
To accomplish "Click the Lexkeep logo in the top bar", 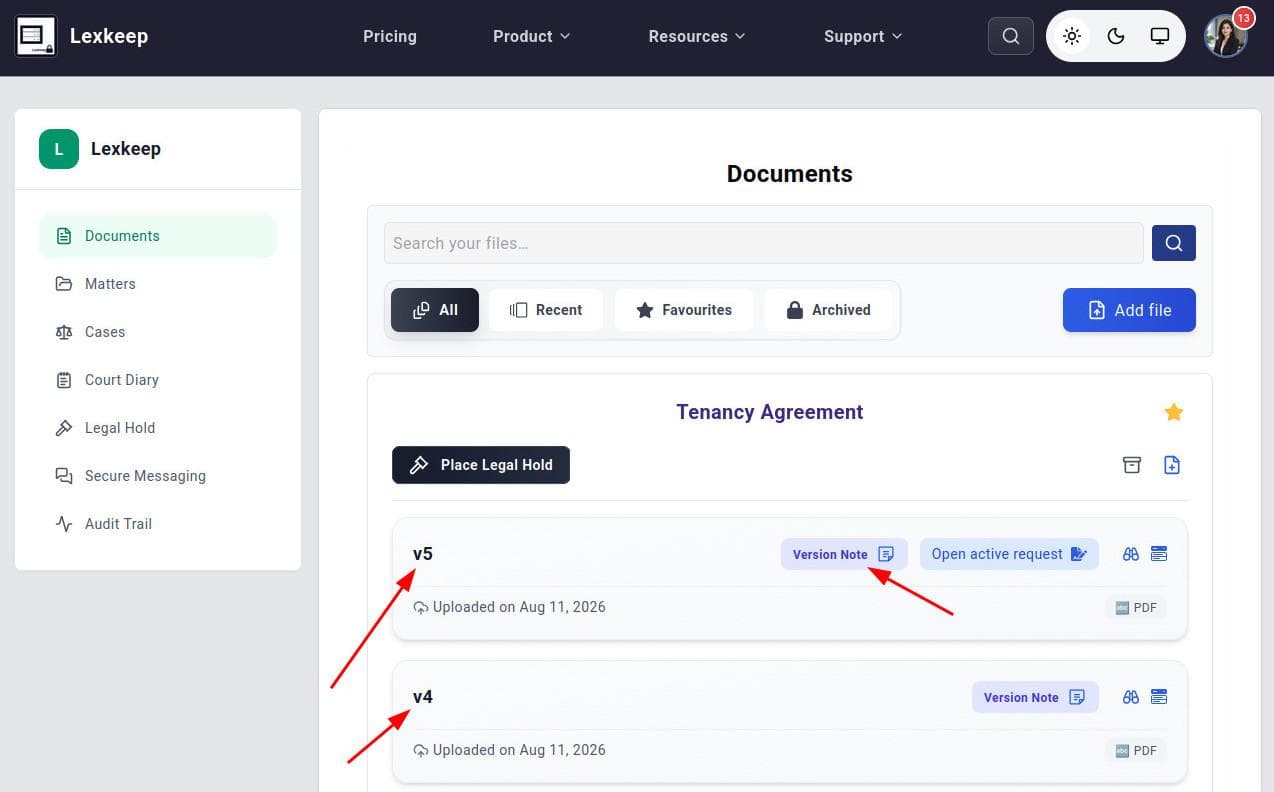I will (36, 36).
